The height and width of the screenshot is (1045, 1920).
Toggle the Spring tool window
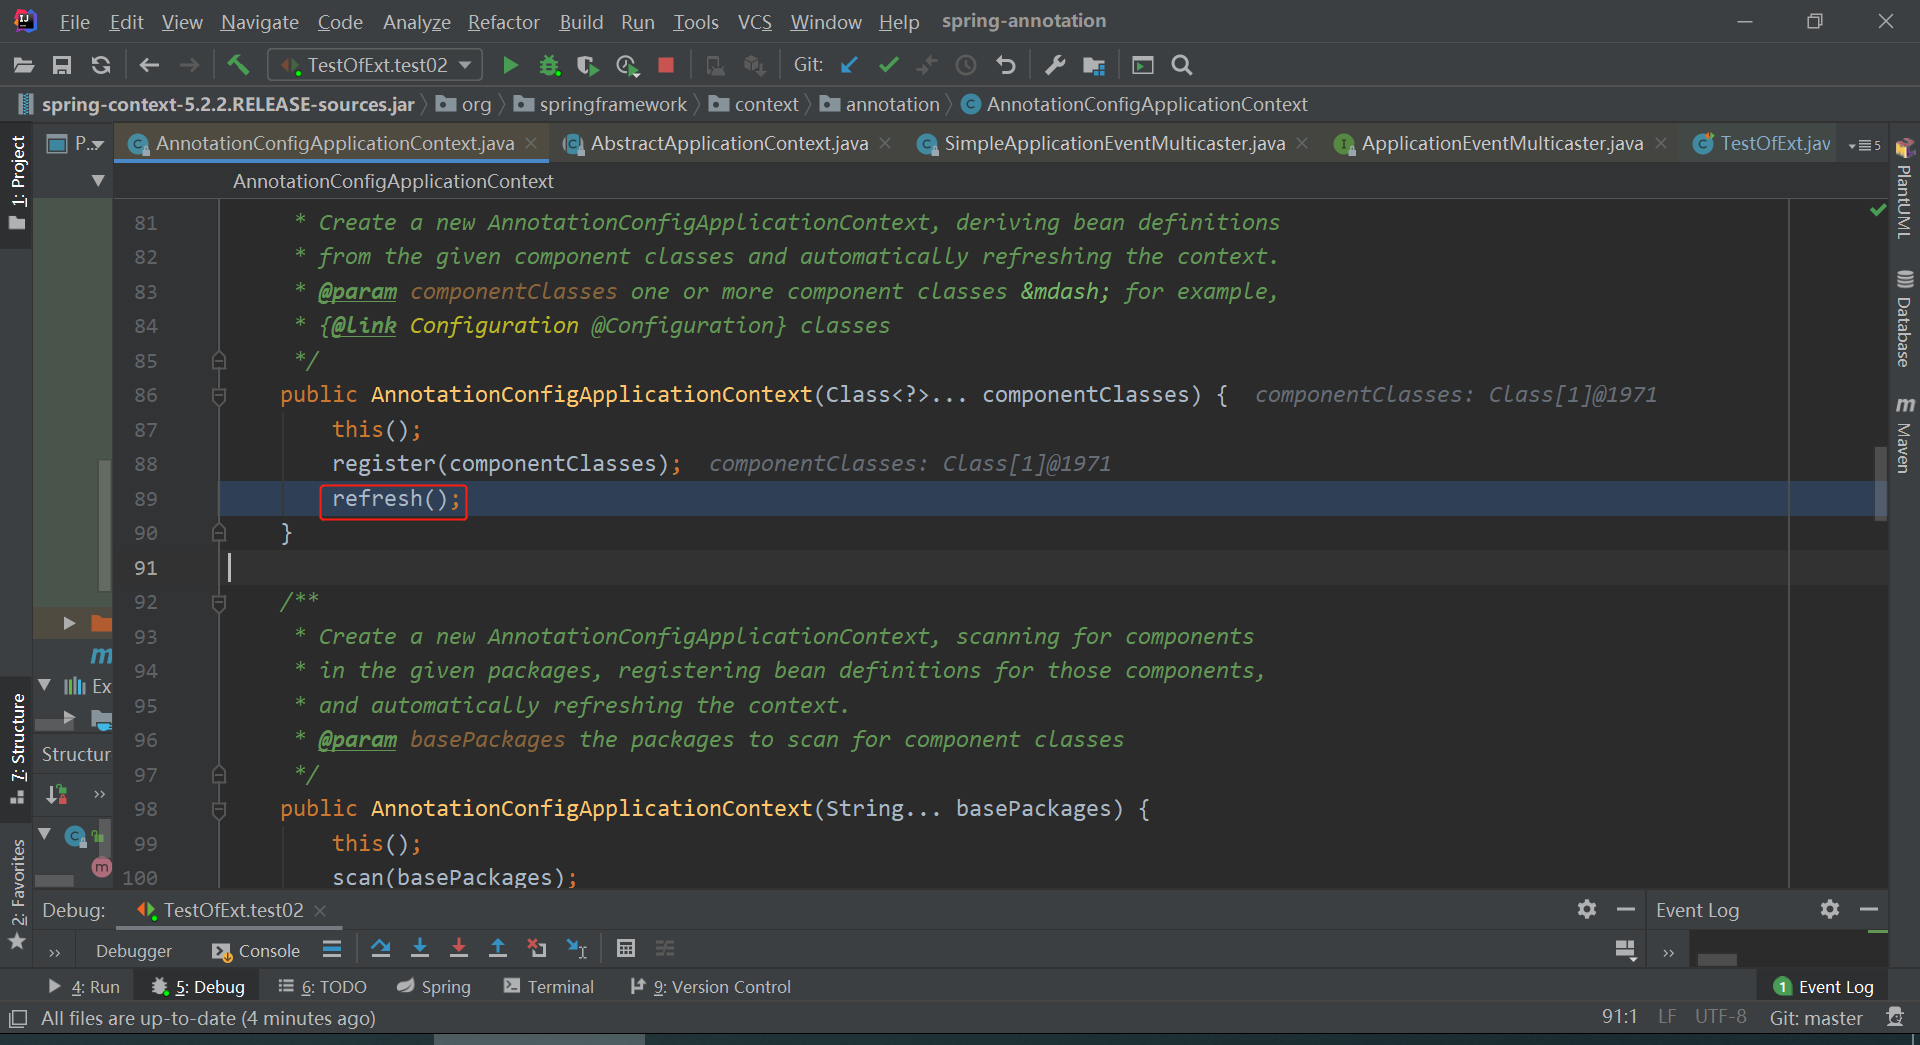click(433, 987)
